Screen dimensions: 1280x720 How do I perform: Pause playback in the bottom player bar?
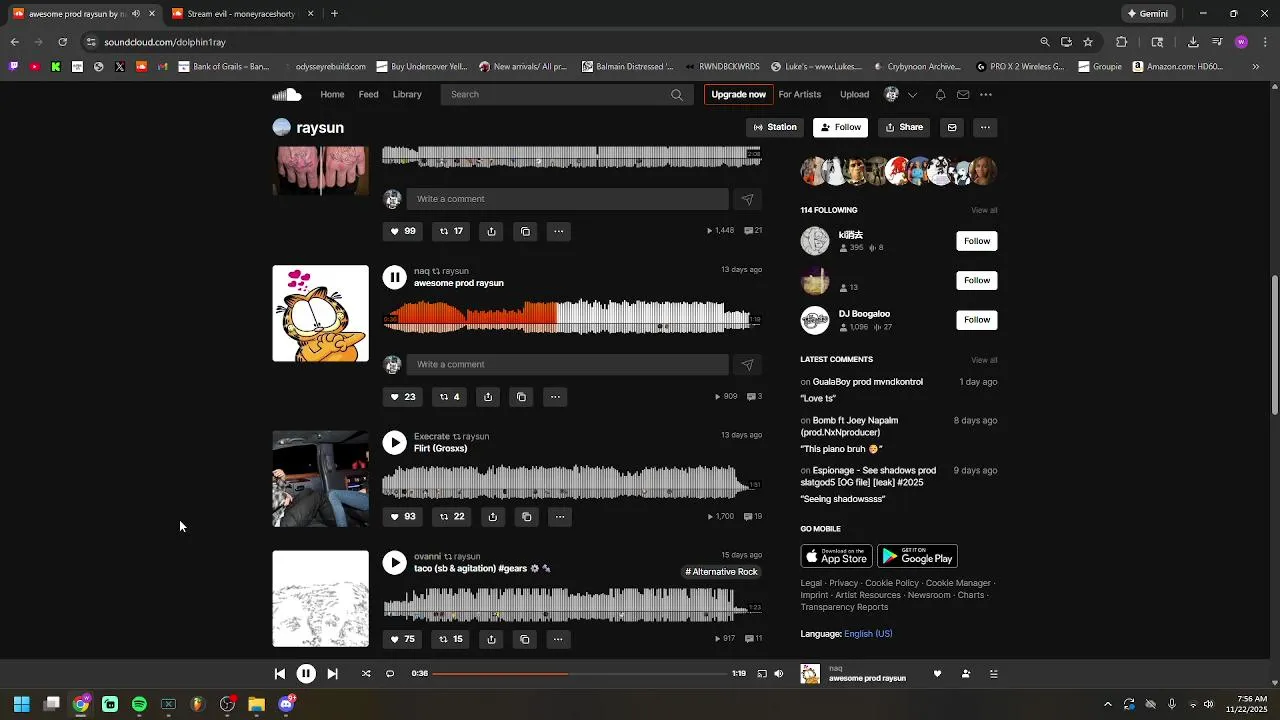point(306,674)
